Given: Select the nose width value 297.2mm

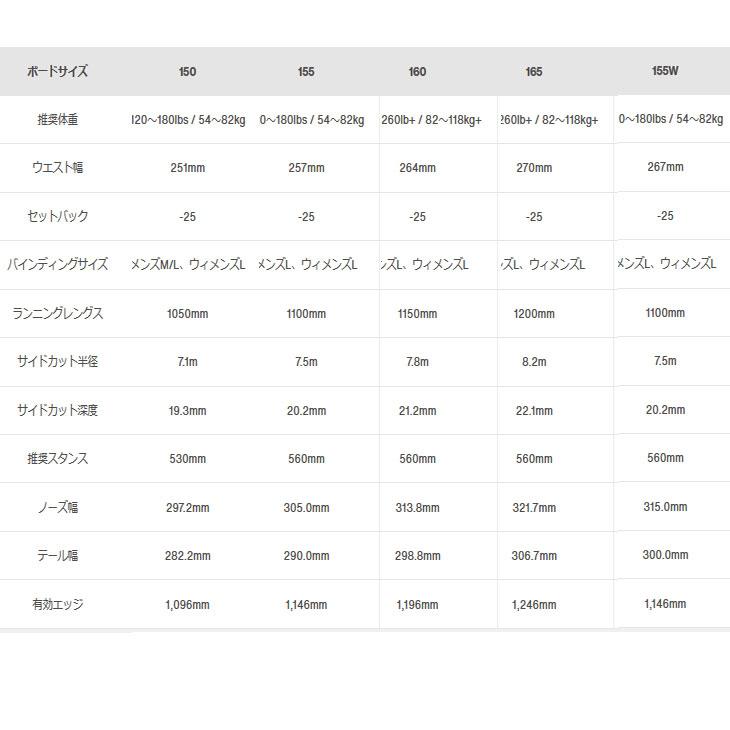Looking at the screenshot, I should (187, 507).
